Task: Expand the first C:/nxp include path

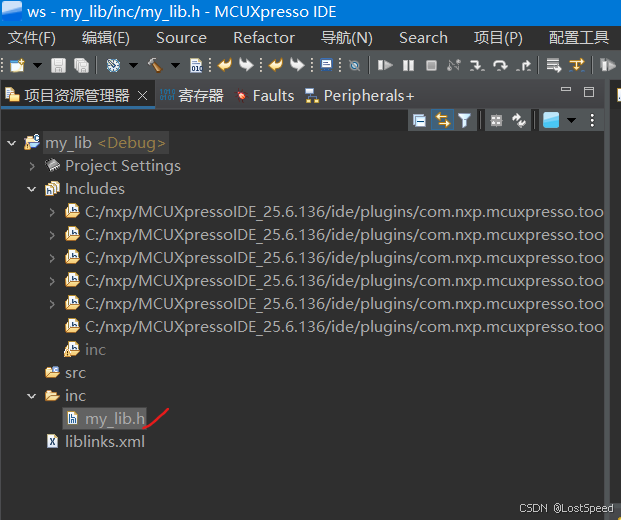Action: (52, 212)
